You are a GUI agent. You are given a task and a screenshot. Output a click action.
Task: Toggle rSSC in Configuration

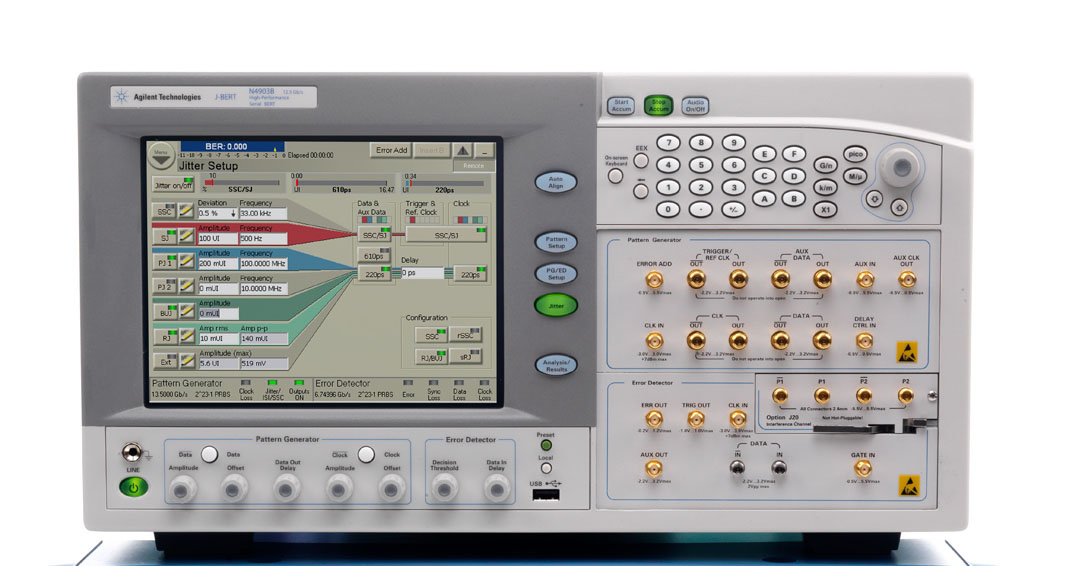[466, 335]
